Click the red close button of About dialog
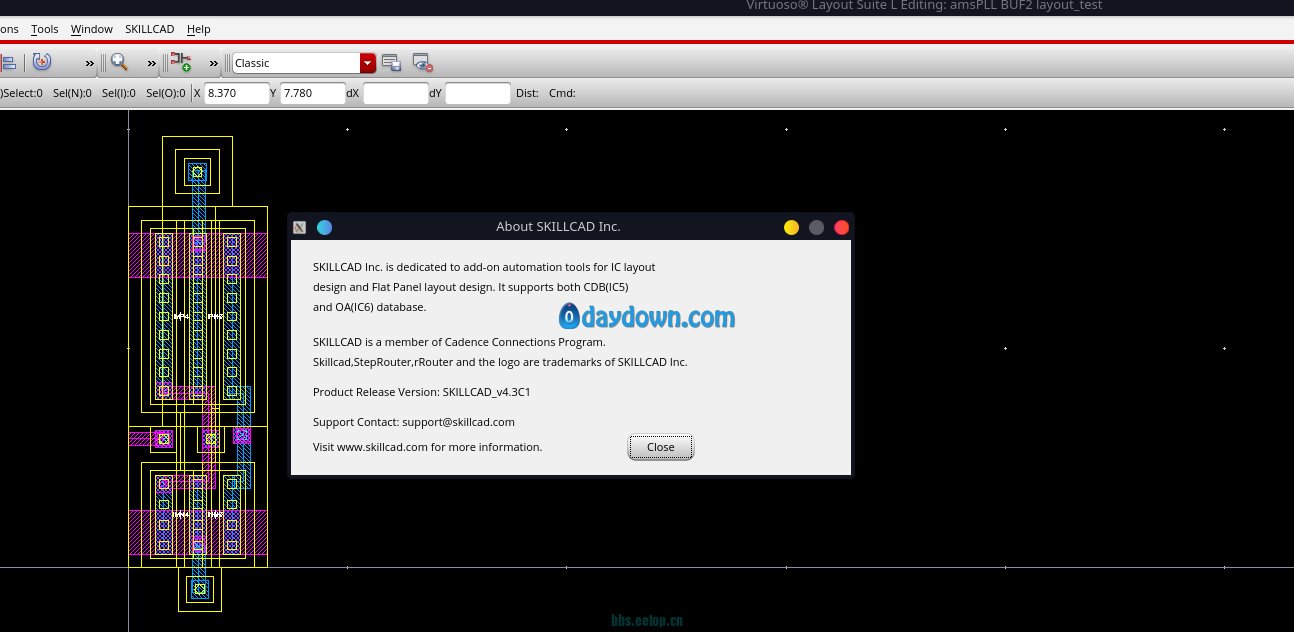 click(841, 227)
